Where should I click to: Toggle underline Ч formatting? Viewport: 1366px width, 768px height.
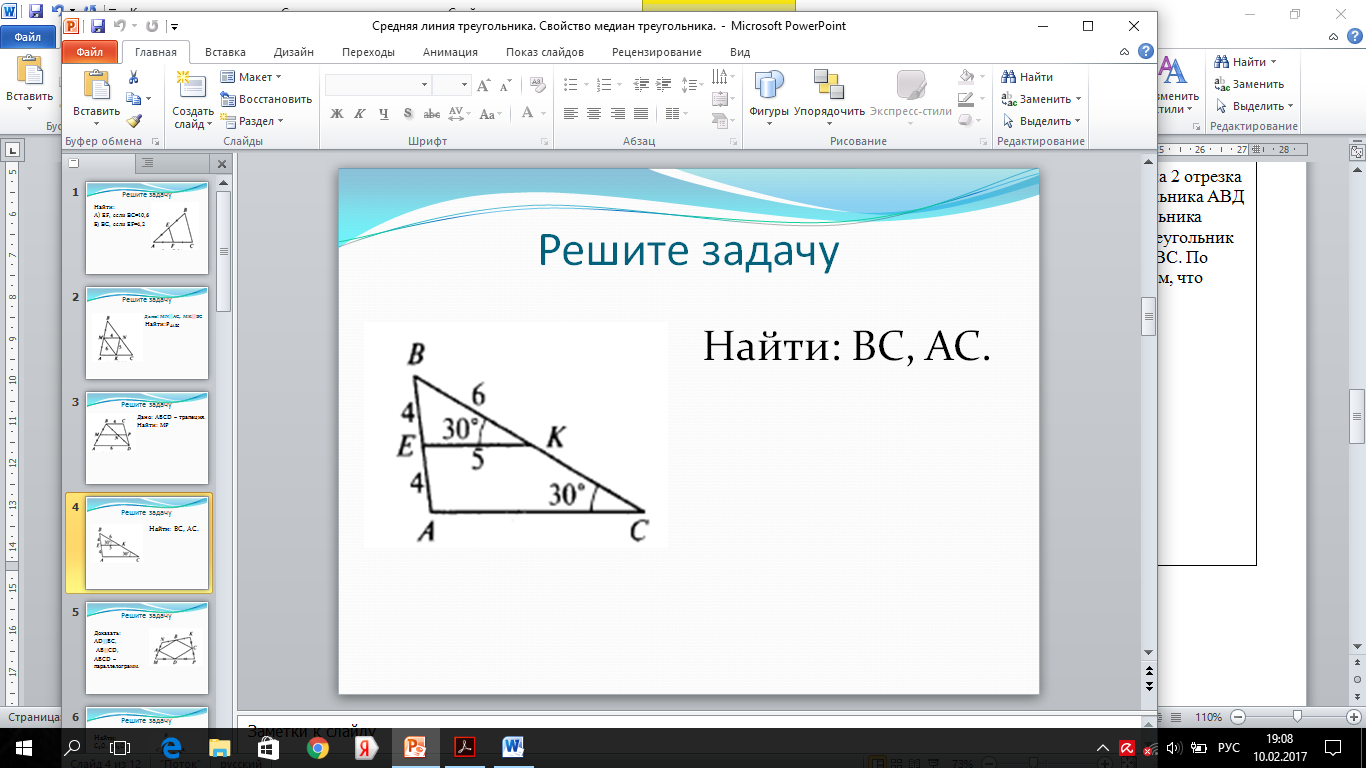click(x=383, y=114)
